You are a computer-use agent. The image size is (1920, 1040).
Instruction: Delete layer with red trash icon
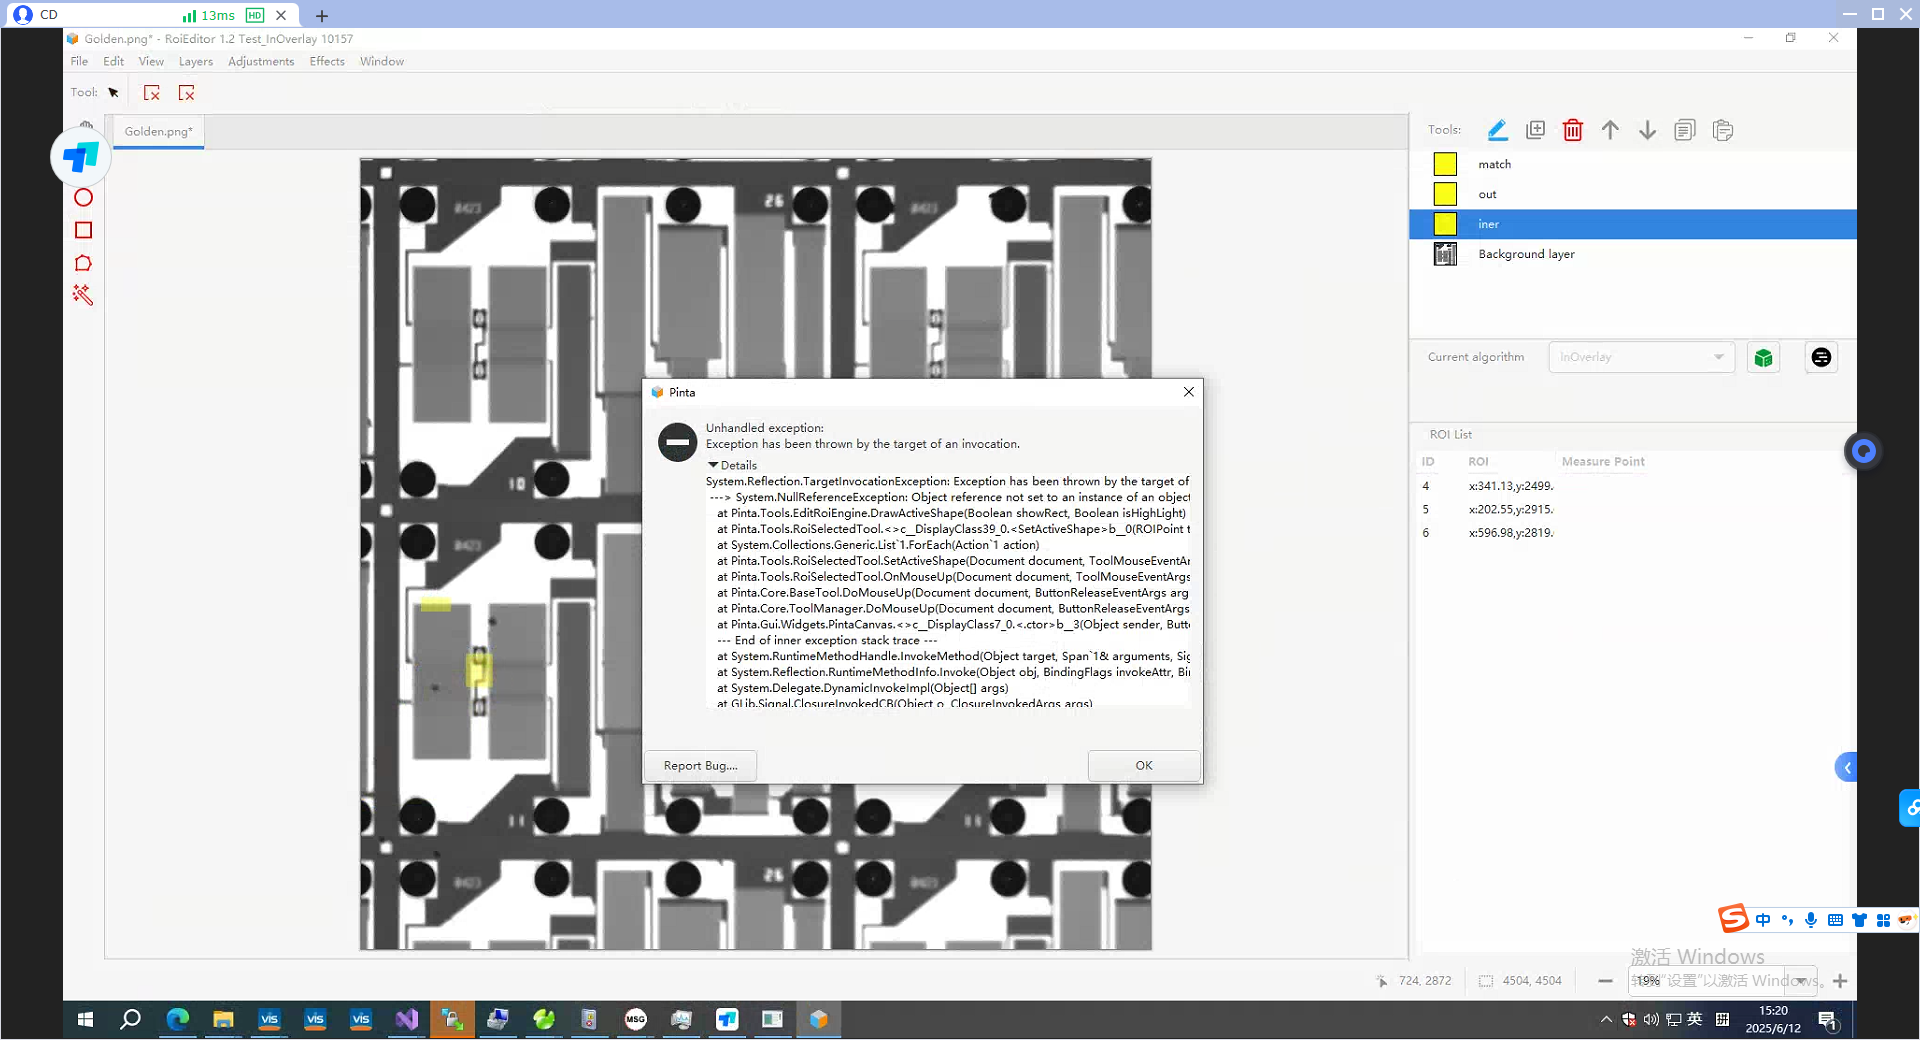pyautogui.click(x=1573, y=130)
